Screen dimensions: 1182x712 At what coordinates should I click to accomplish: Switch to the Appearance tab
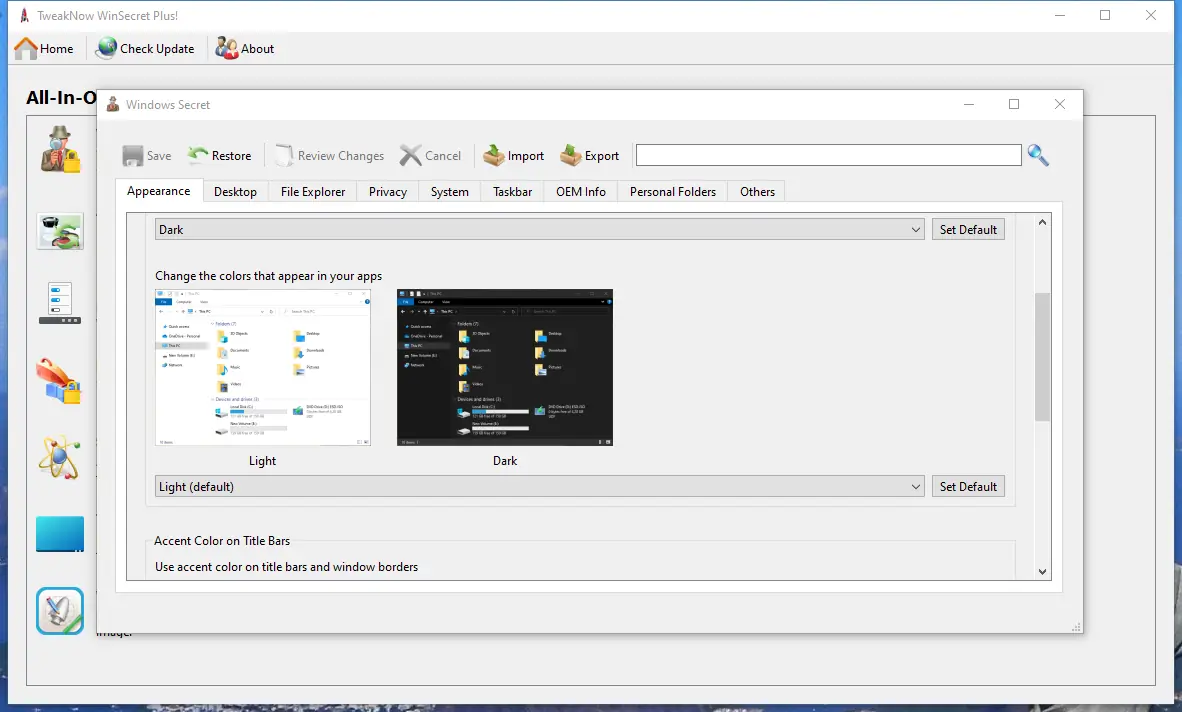pos(158,191)
